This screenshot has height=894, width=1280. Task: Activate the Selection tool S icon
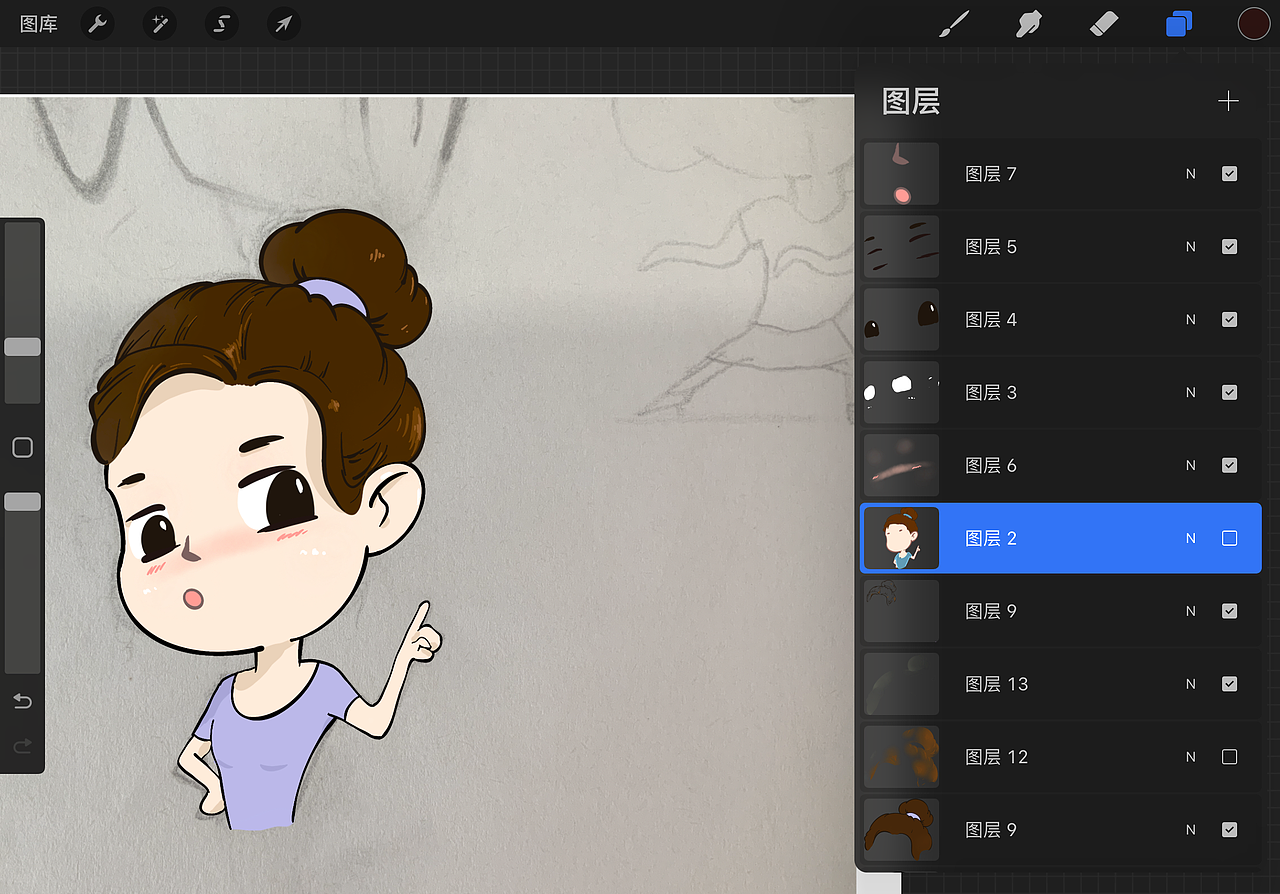[221, 24]
